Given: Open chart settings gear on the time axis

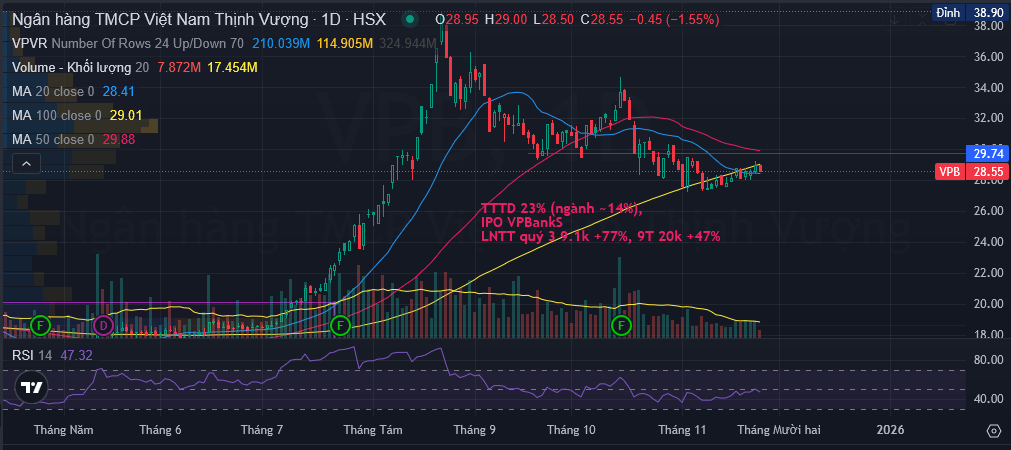Looking at the screenshot, I should click(994, 429).
